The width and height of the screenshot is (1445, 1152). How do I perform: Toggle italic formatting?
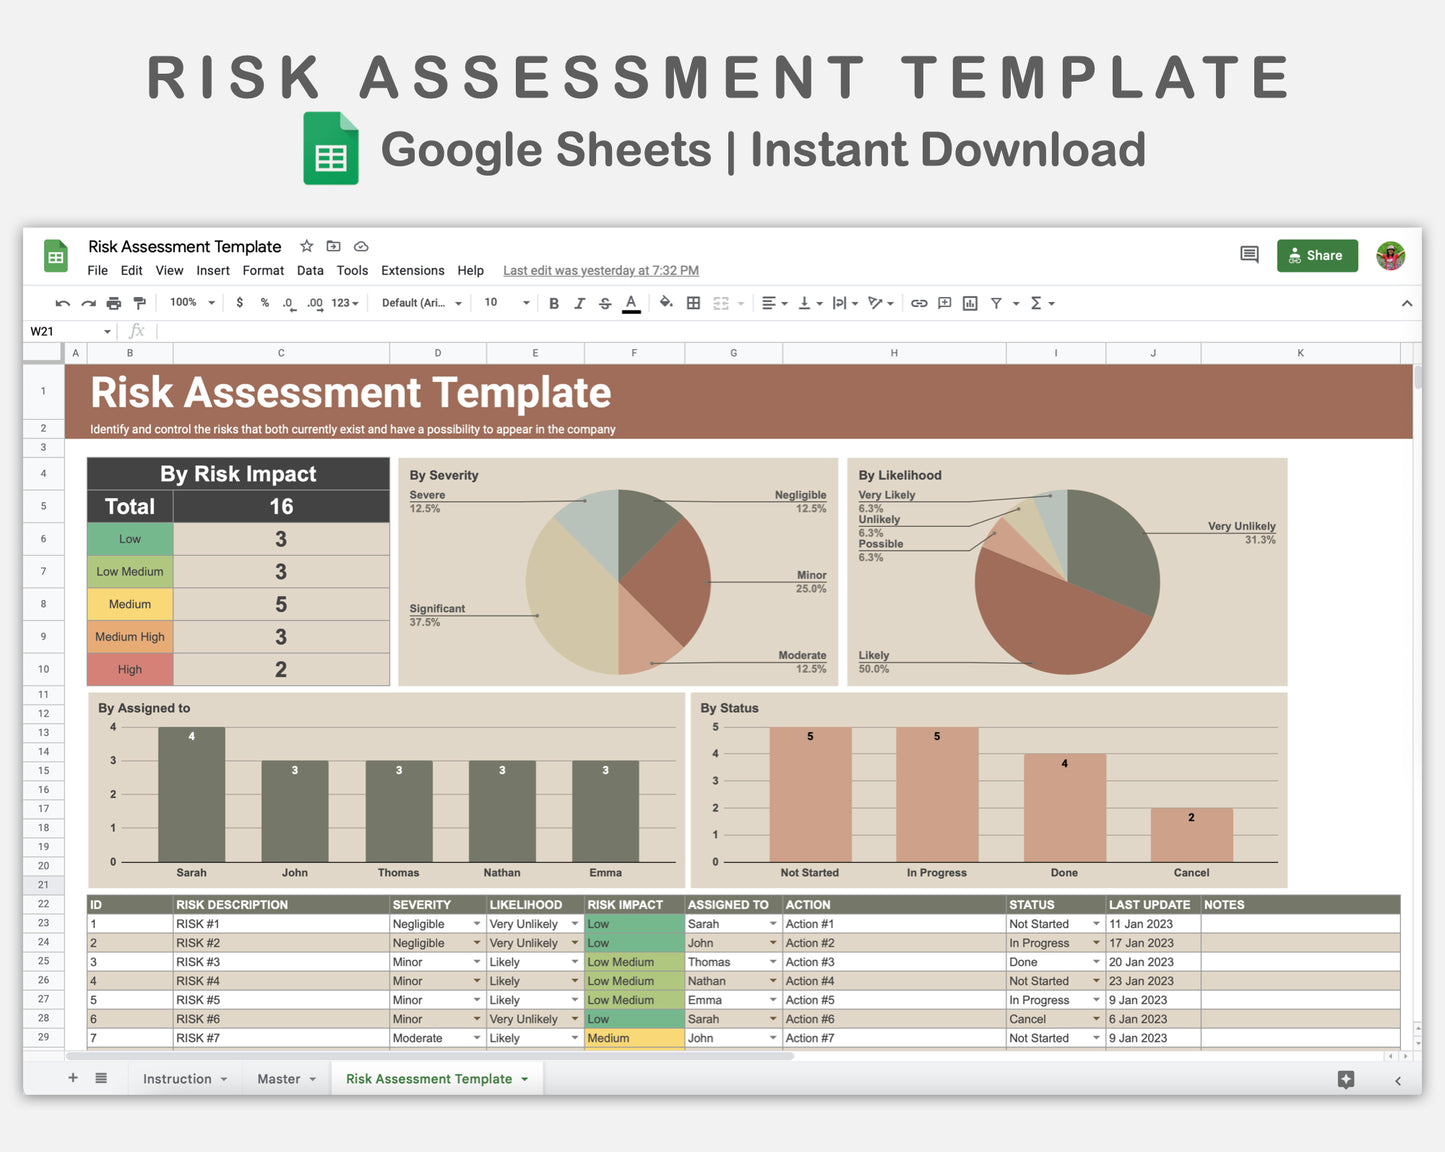(580, 303)
